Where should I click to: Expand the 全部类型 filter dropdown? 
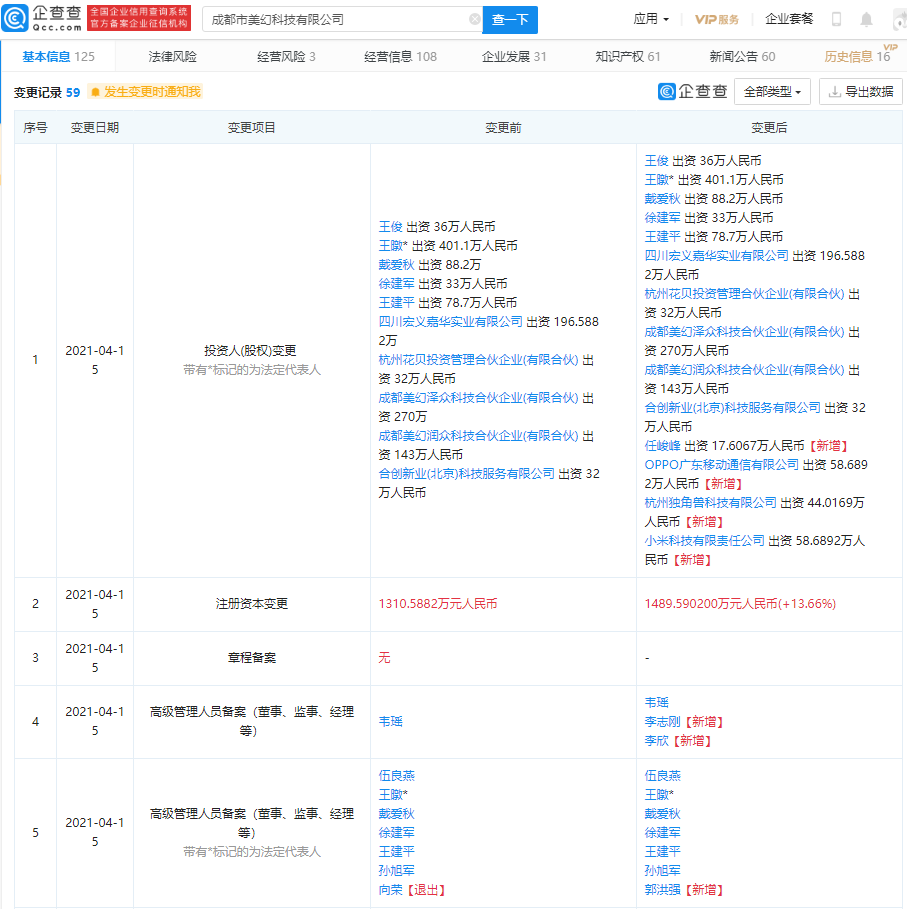[772, 92]
